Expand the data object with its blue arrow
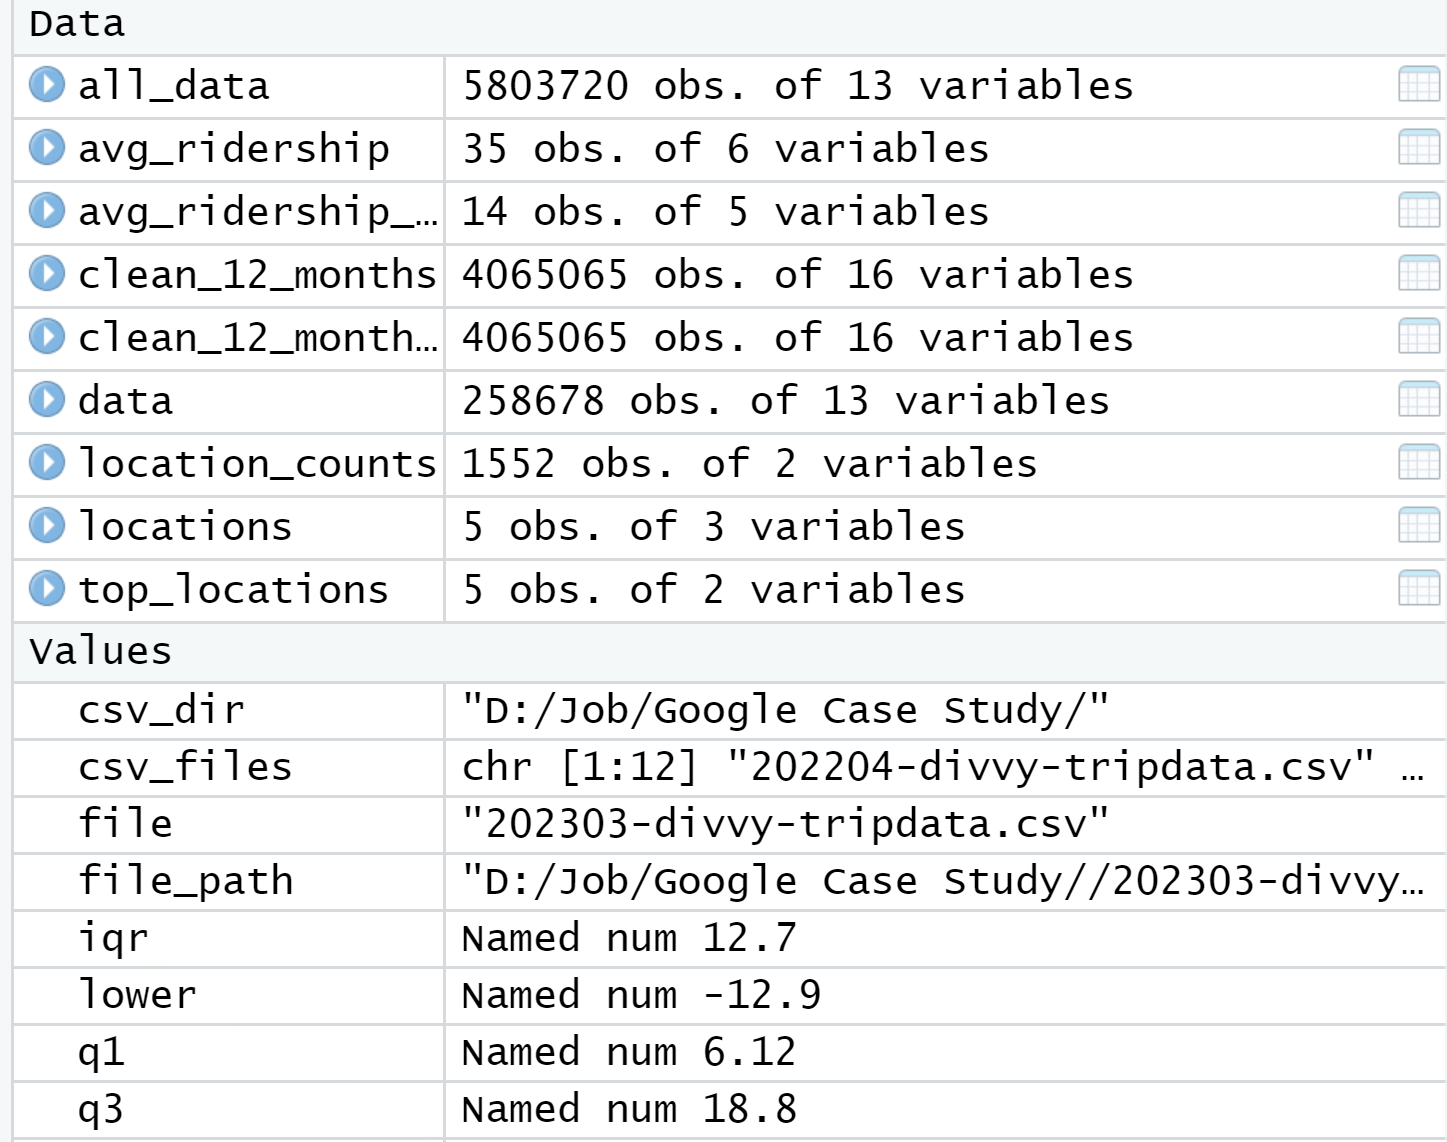Screen dimensions: 1447x1142 point(48,402)
